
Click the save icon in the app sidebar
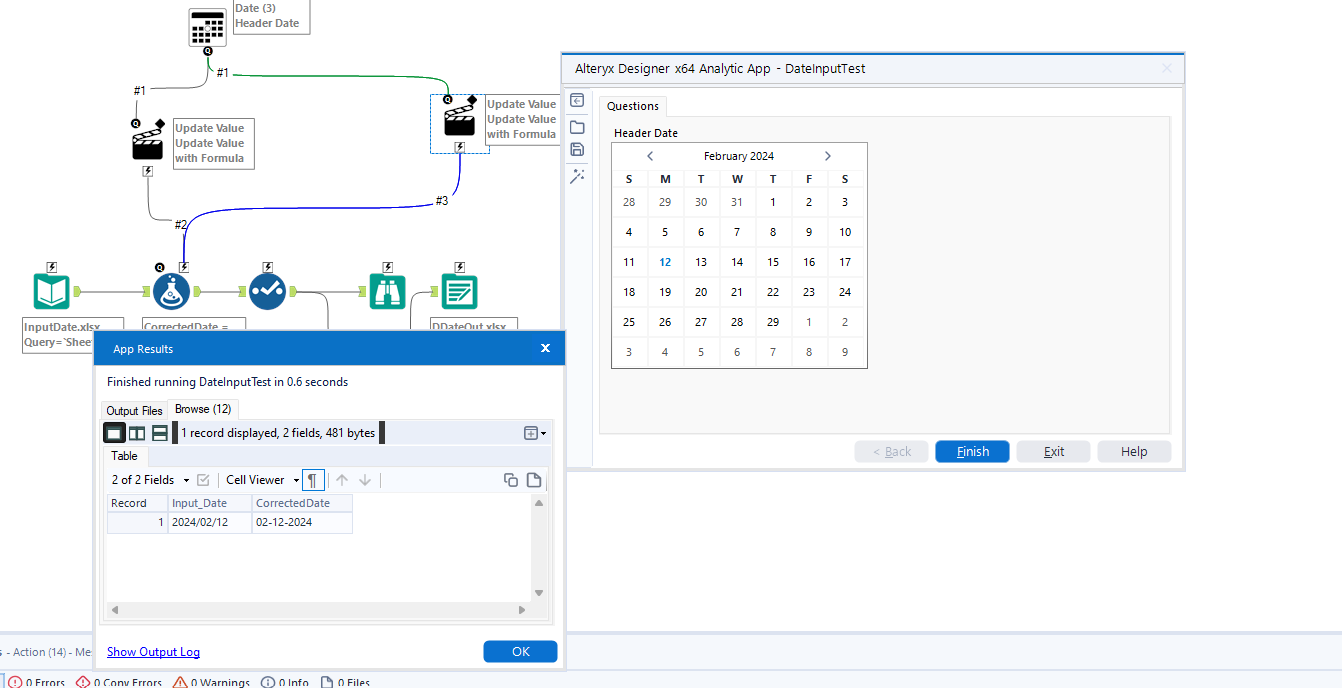pyautogui.click(x=577, y=149)
